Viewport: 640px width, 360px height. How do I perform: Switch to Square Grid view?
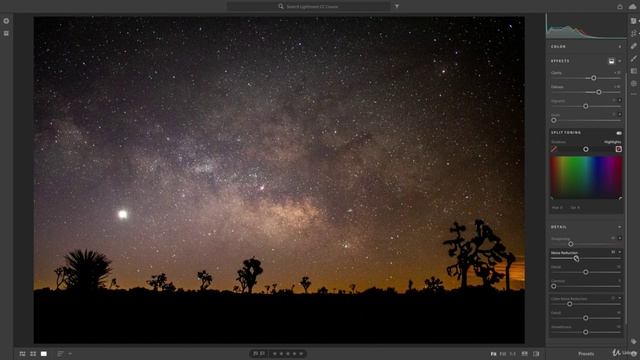(33, 354)
